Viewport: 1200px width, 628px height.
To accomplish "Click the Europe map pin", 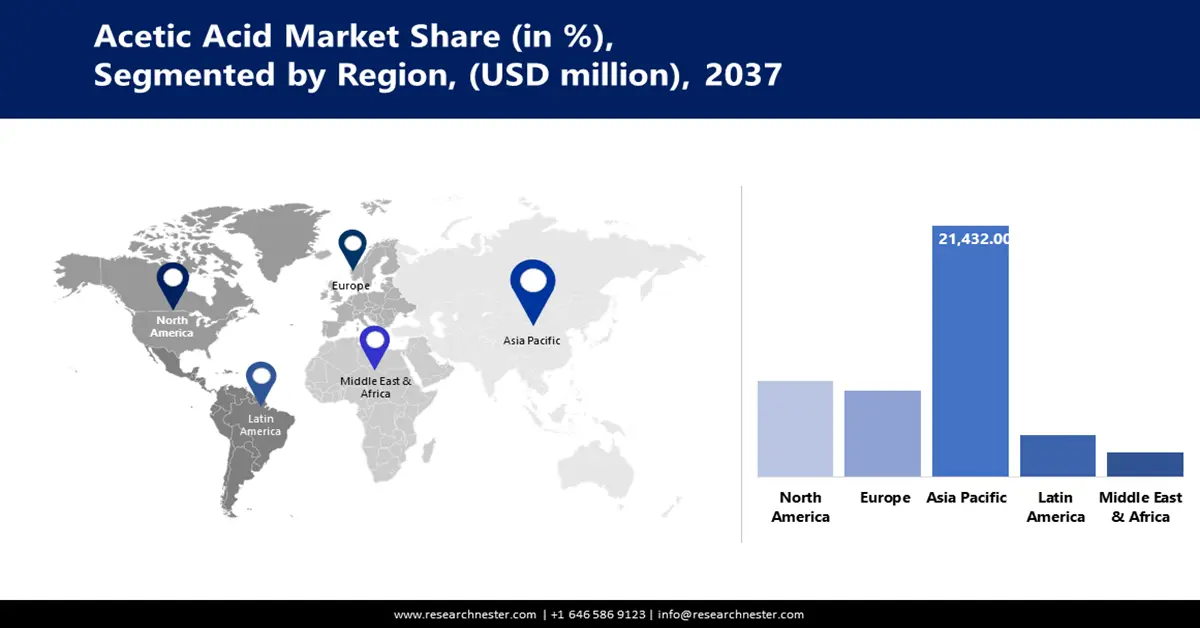I will tap(352, 248).
